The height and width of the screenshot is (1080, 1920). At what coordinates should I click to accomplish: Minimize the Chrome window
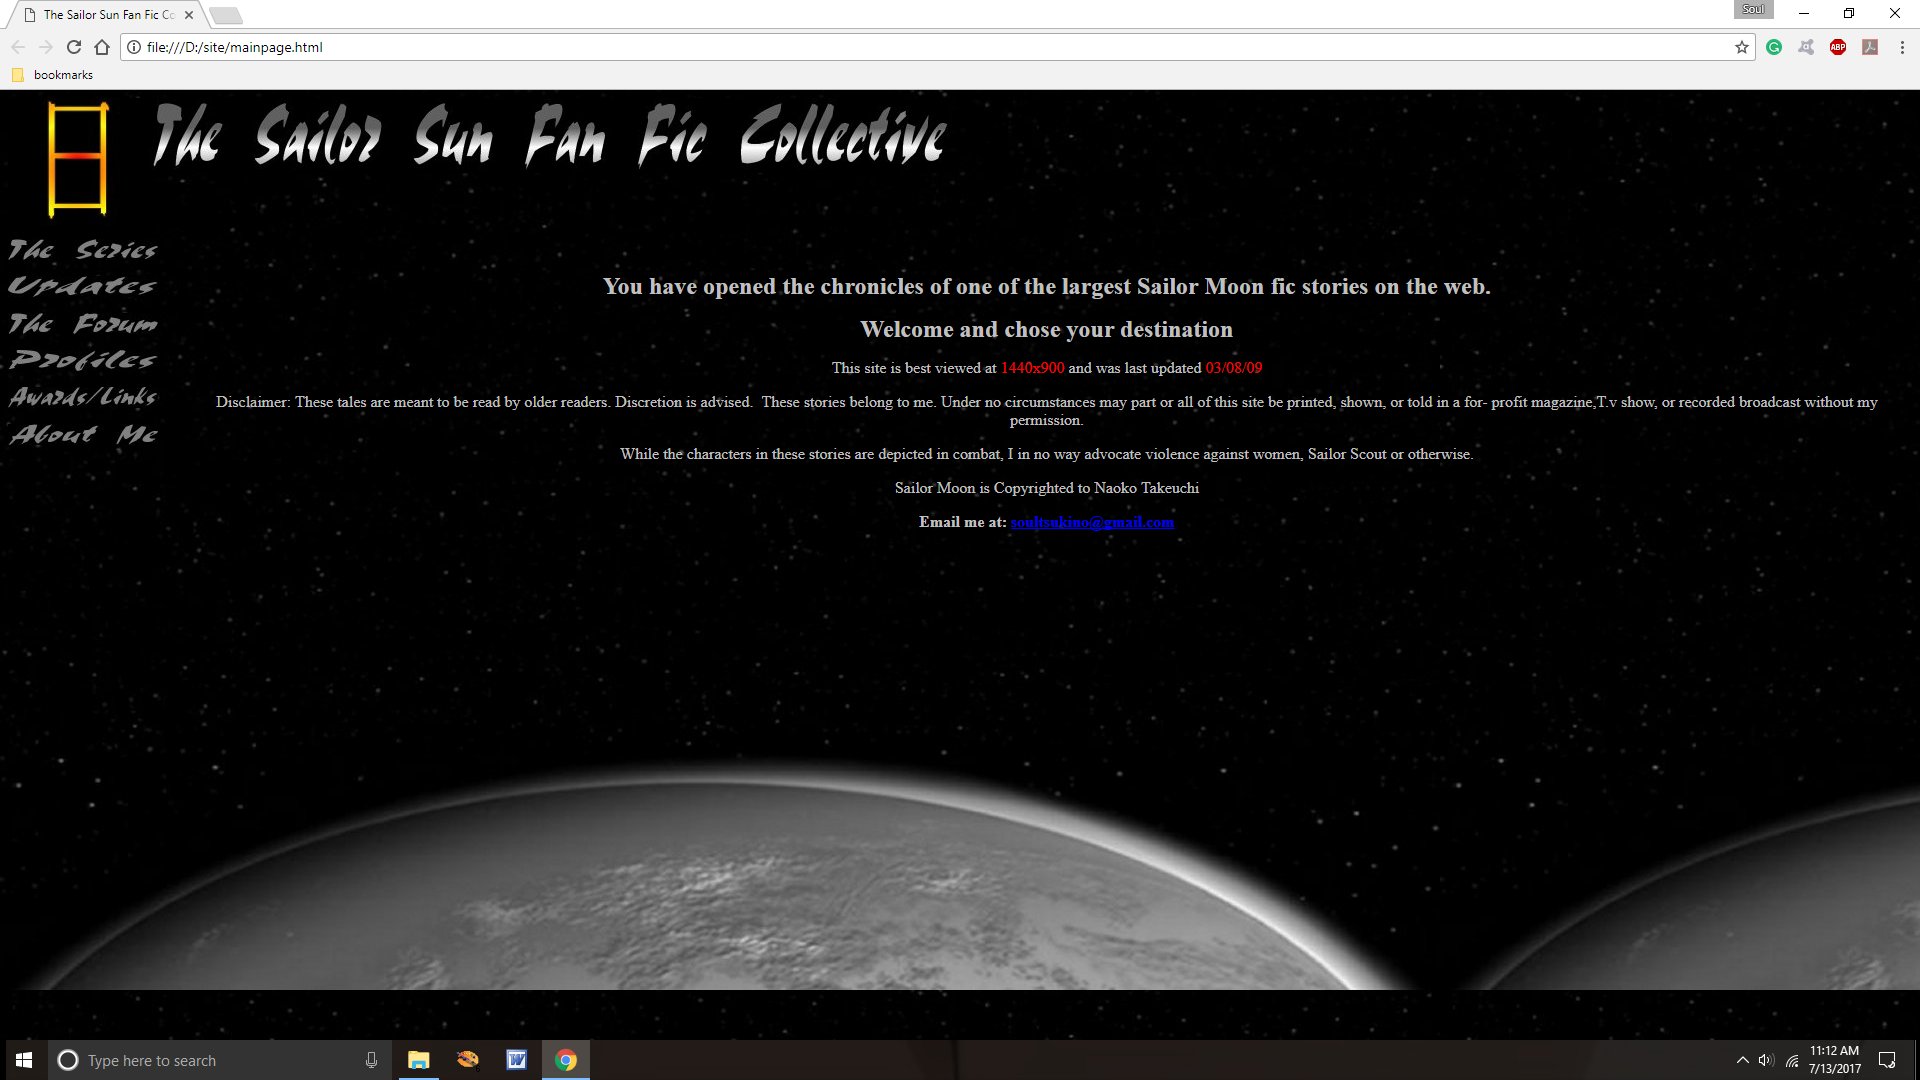(x=1804, y=14)
